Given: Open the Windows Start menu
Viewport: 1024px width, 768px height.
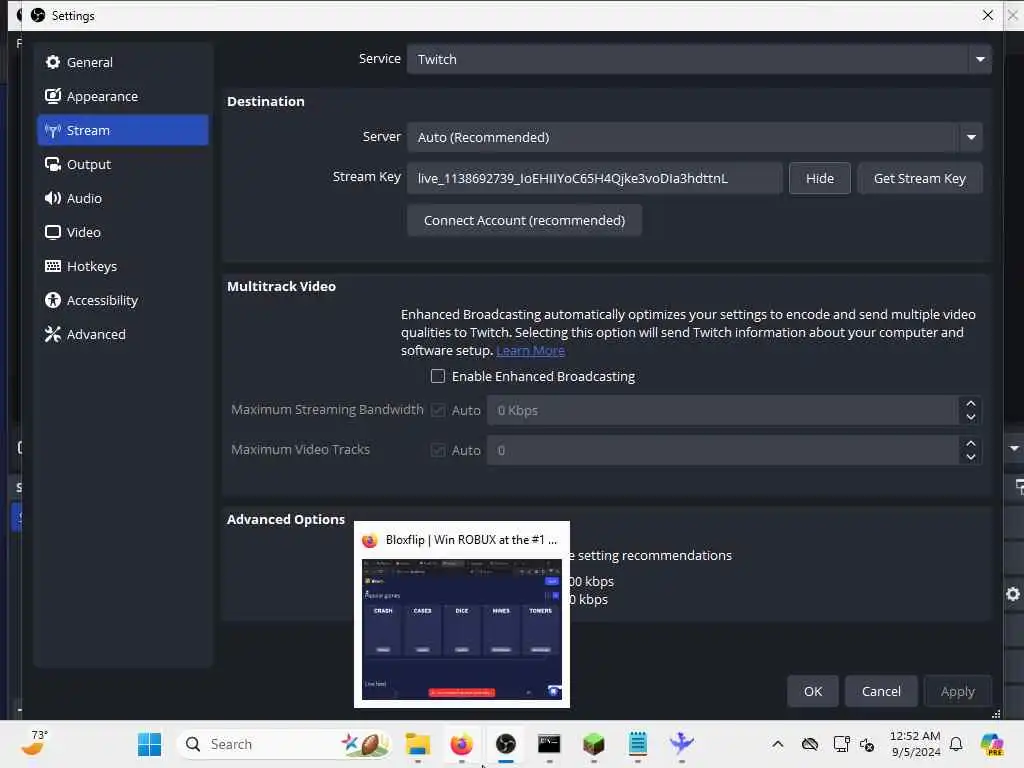Looking at the screenshot, I should coord(150,744).
